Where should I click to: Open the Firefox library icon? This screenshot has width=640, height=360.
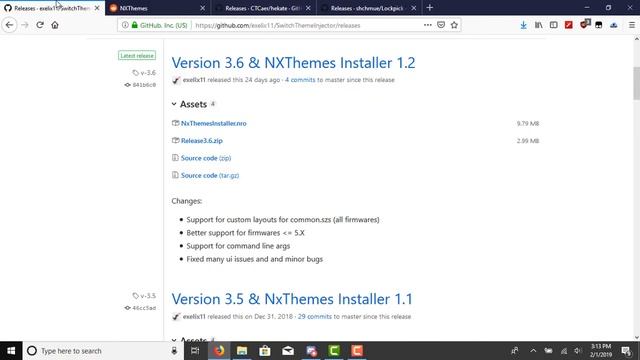point(538,25)
